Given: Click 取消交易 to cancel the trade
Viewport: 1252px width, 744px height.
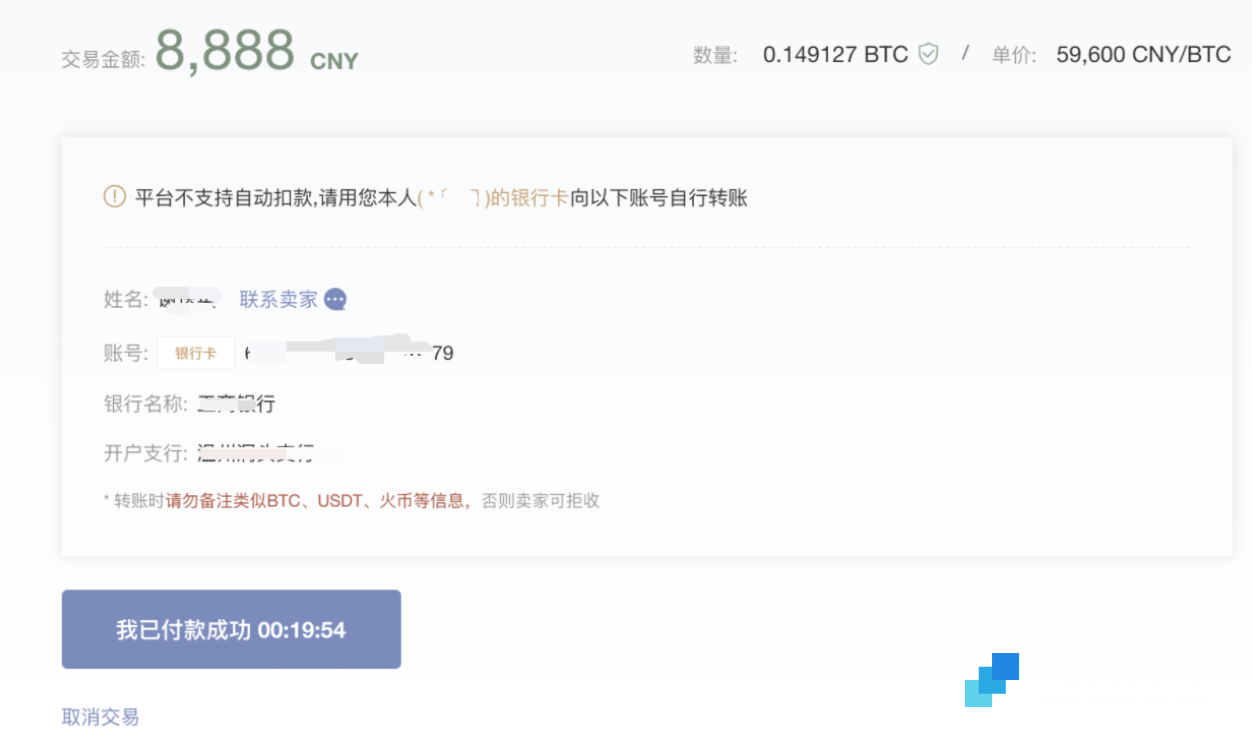Looking at the screenshot, I should (x=99, y=717).
